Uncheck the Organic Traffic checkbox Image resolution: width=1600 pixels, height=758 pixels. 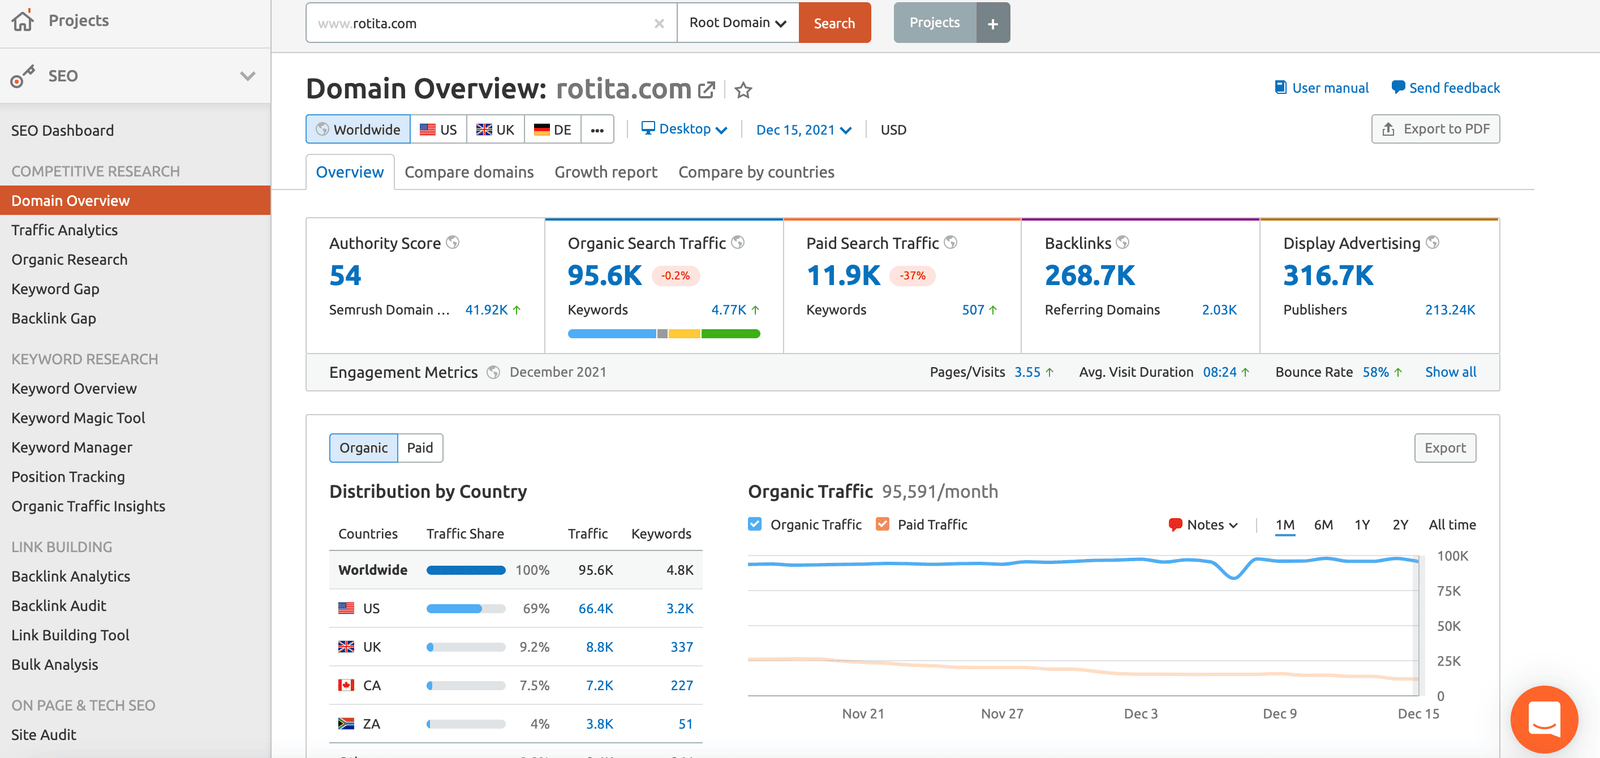755,524
